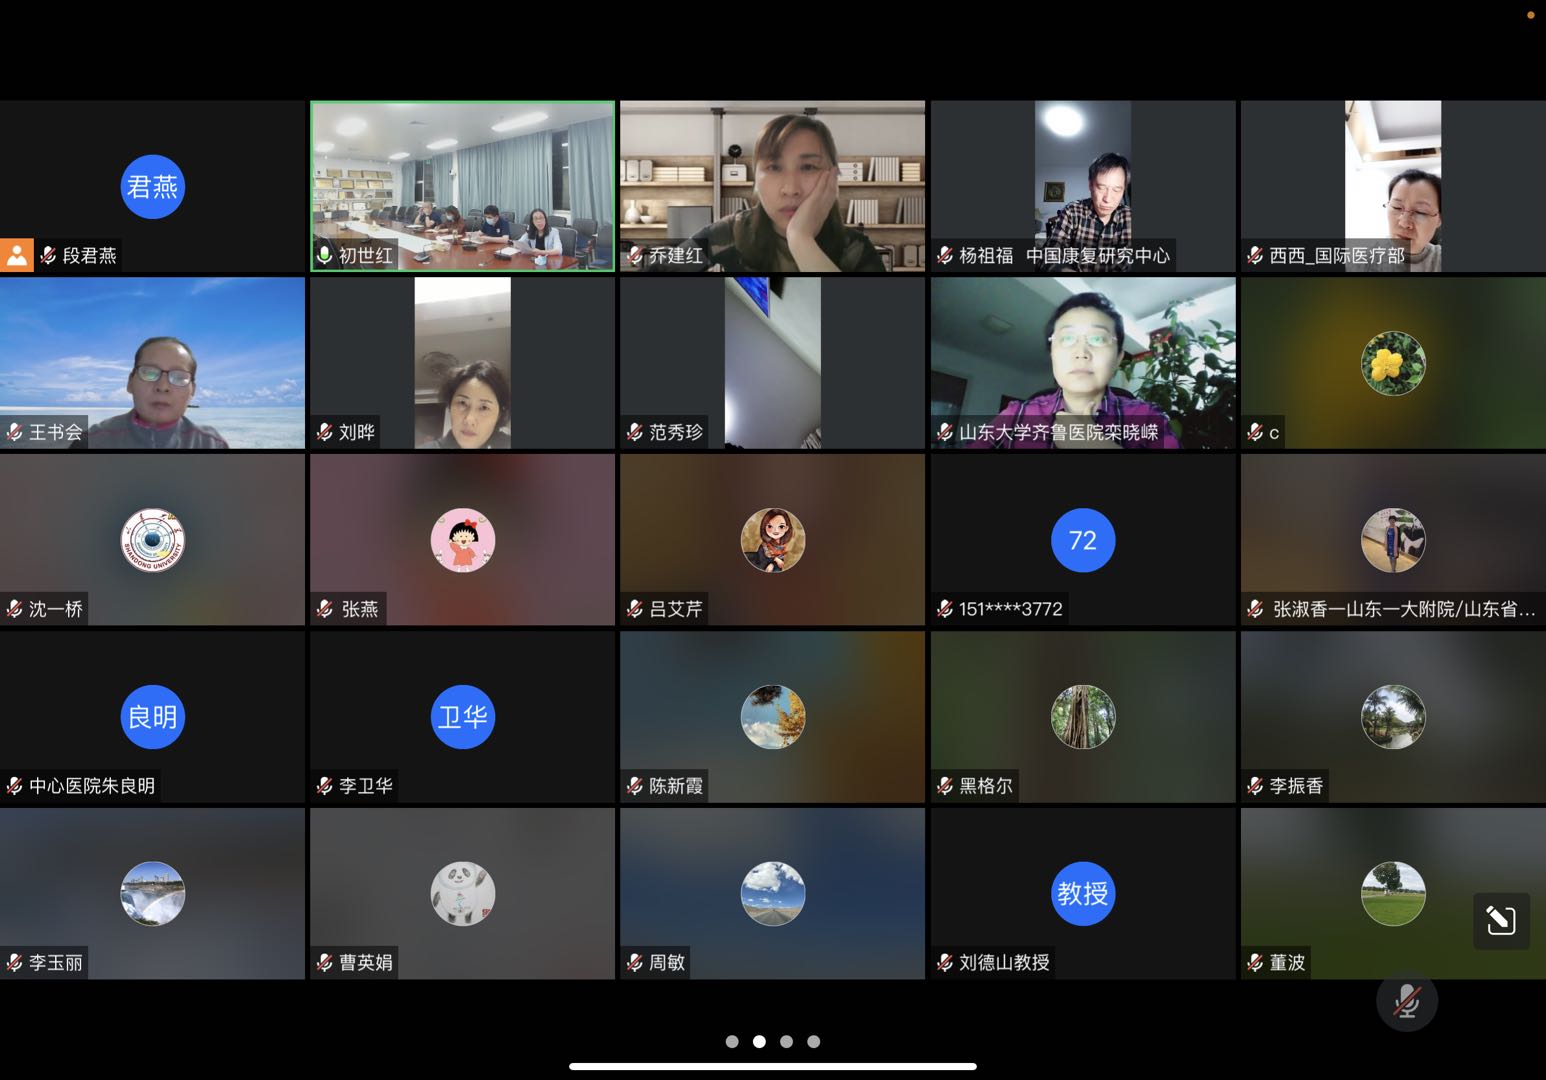Click the 中心医院朱良明 name label

pyautogui.click(x=92, y=786)
